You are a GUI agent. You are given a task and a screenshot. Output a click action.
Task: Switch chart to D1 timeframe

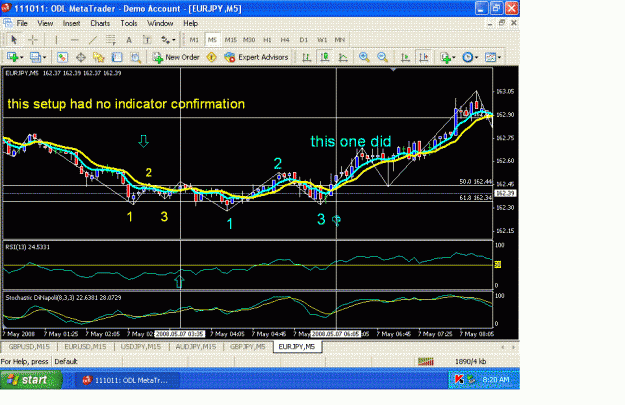tap(304, 39)
